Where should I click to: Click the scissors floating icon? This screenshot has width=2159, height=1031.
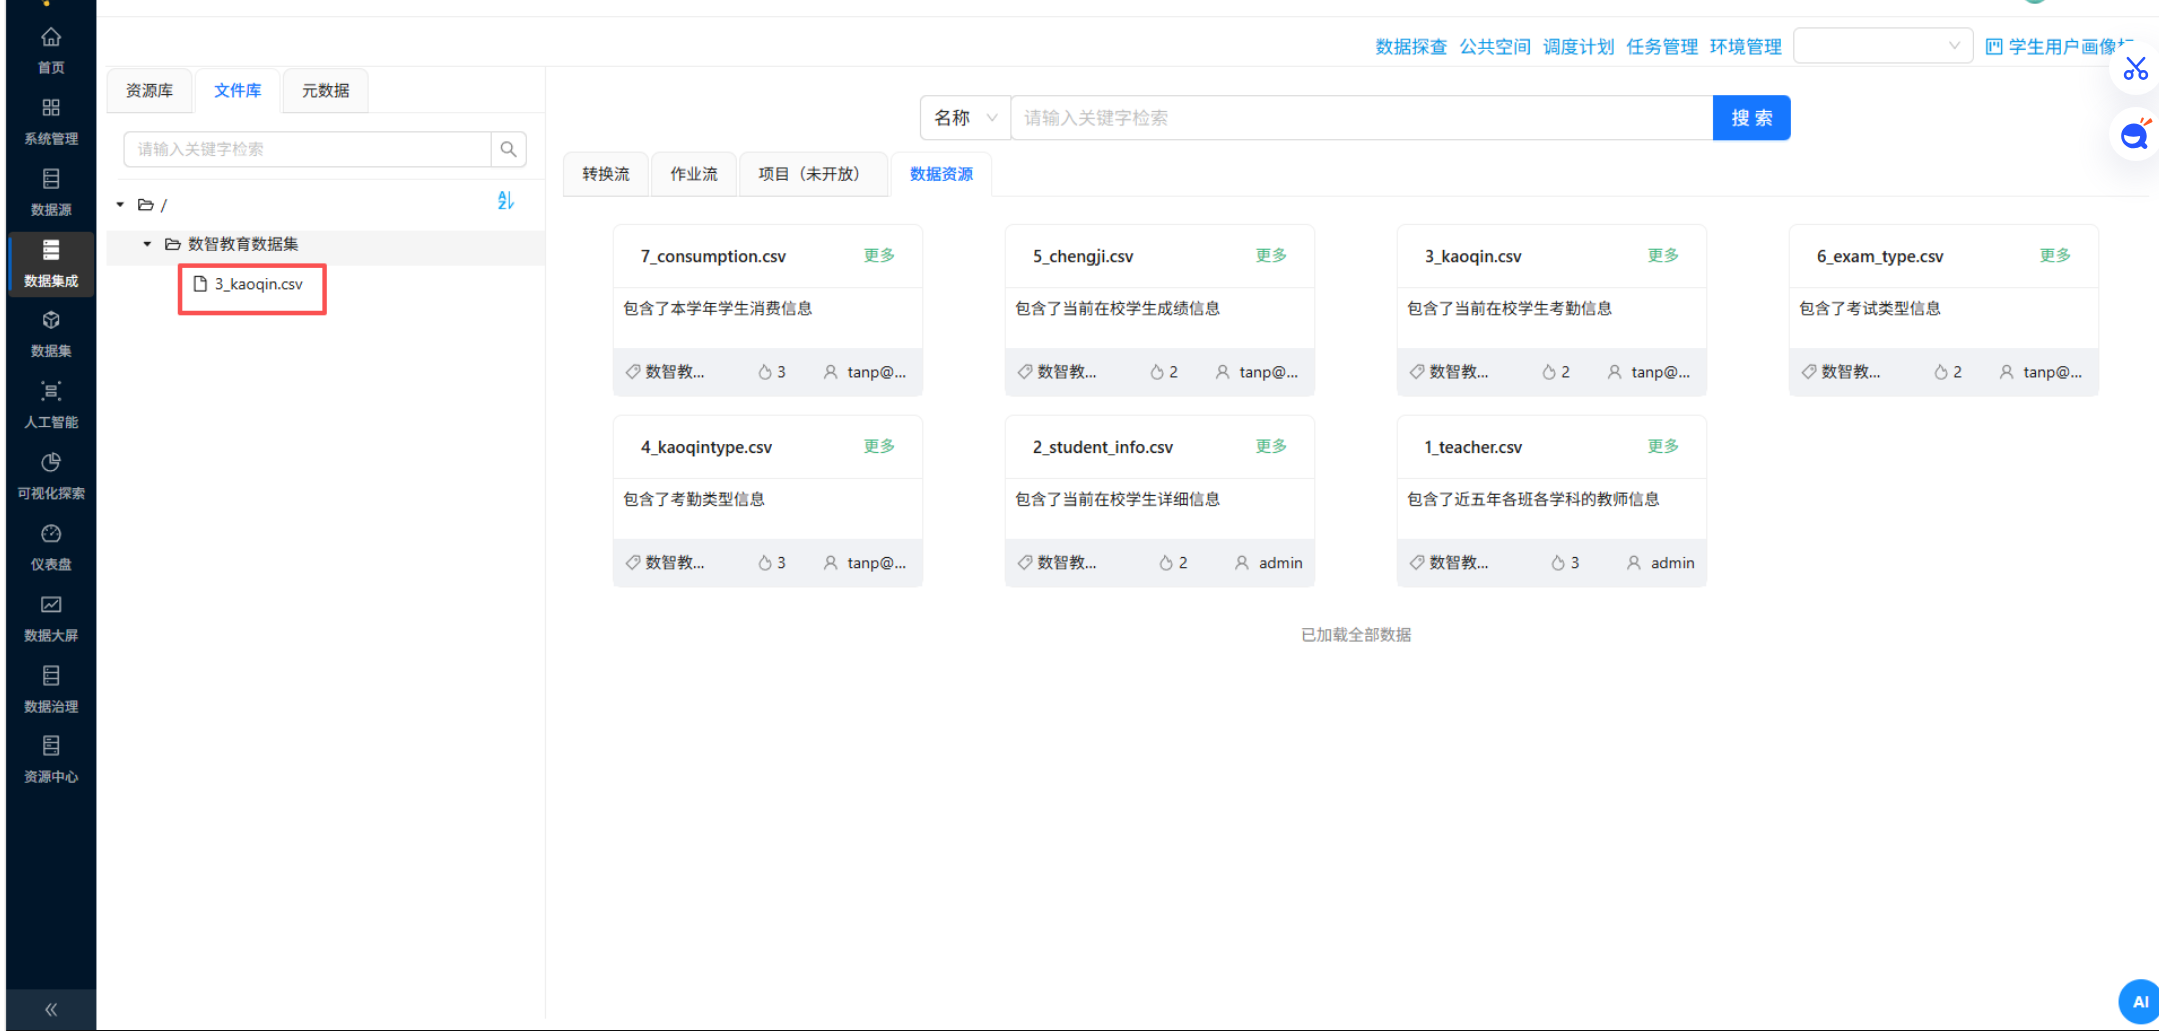click(x=2135, y=69)
